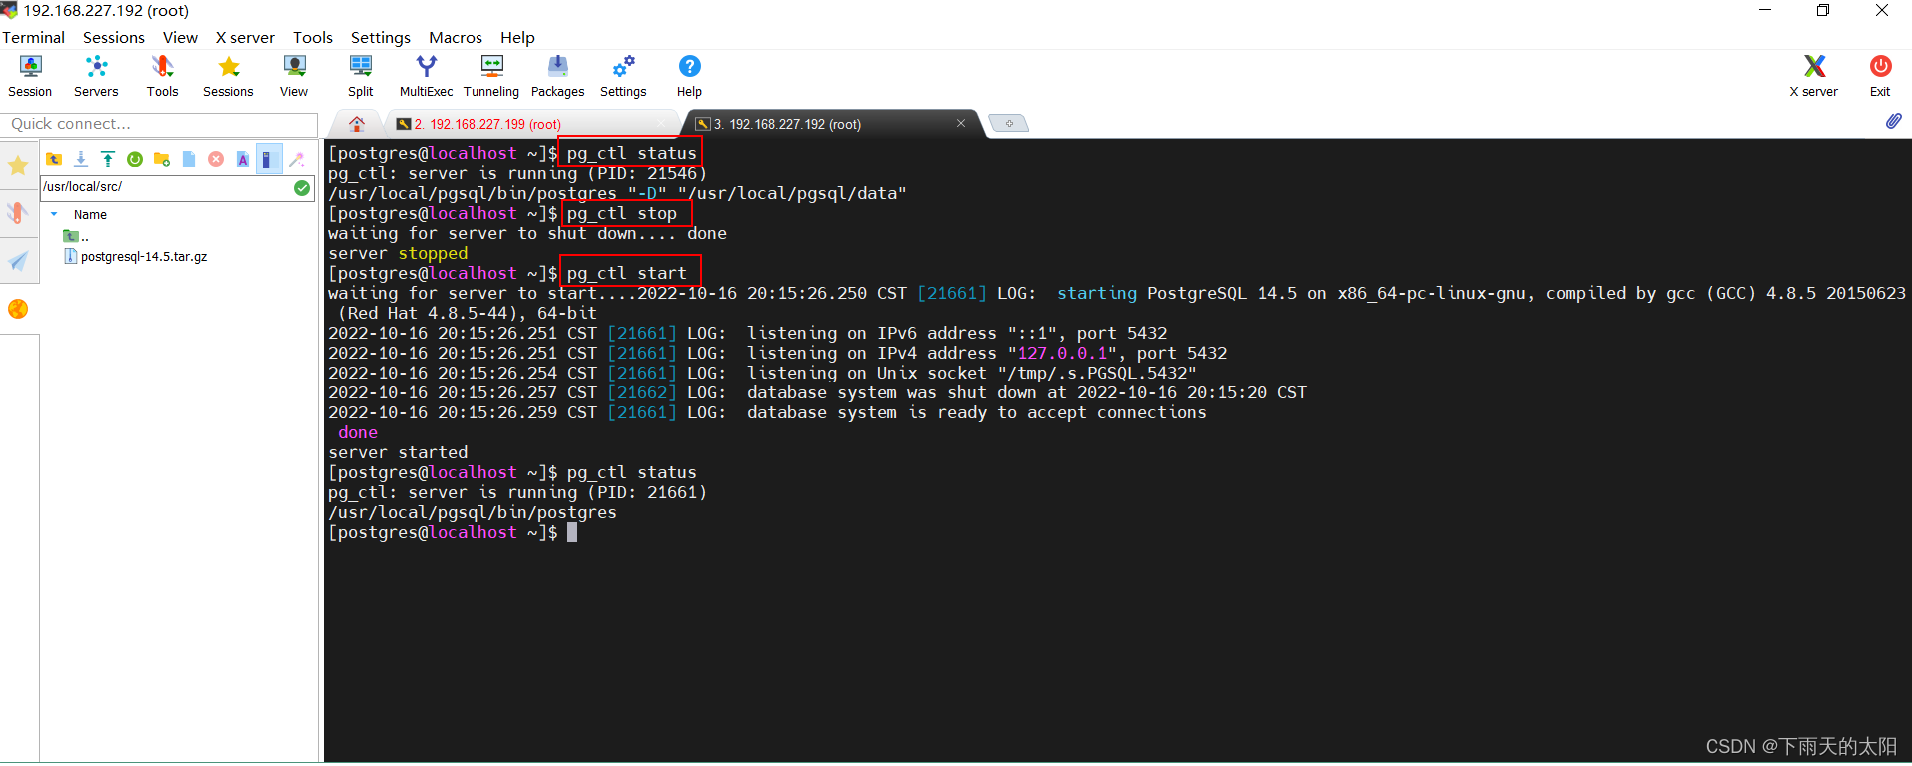Click the download selected files icon
The height and width of the screenshot is (766, 1912).
81,159
